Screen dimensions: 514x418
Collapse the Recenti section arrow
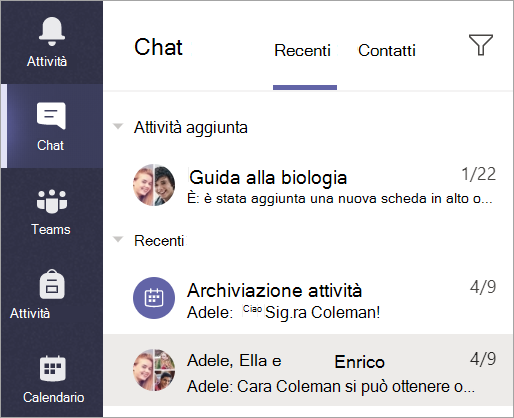click(118, 239)
